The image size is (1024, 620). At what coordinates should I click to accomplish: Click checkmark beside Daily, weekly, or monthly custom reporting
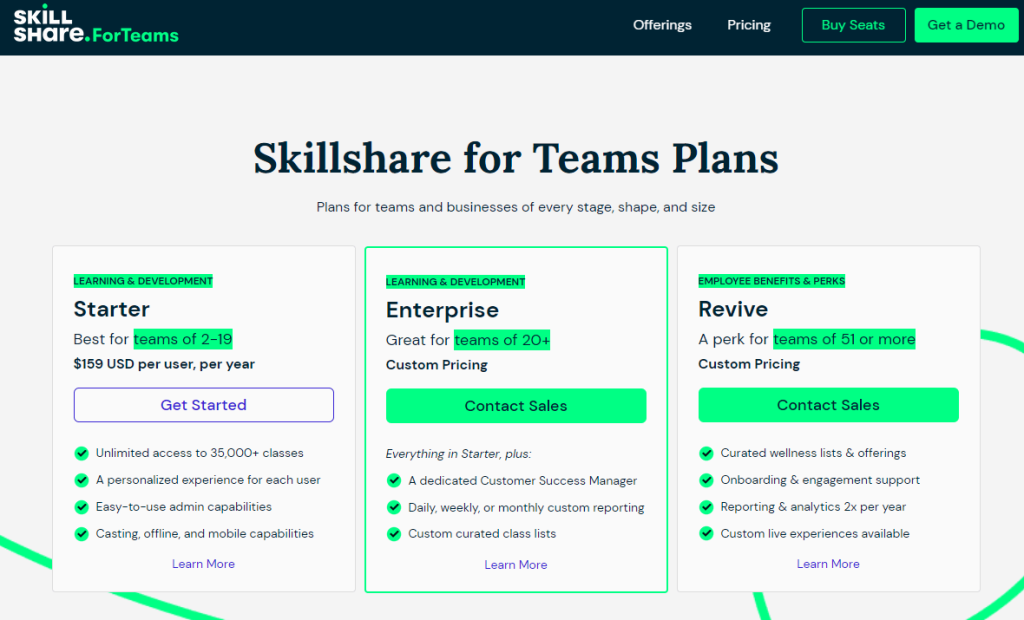click(x=394, y=508)
